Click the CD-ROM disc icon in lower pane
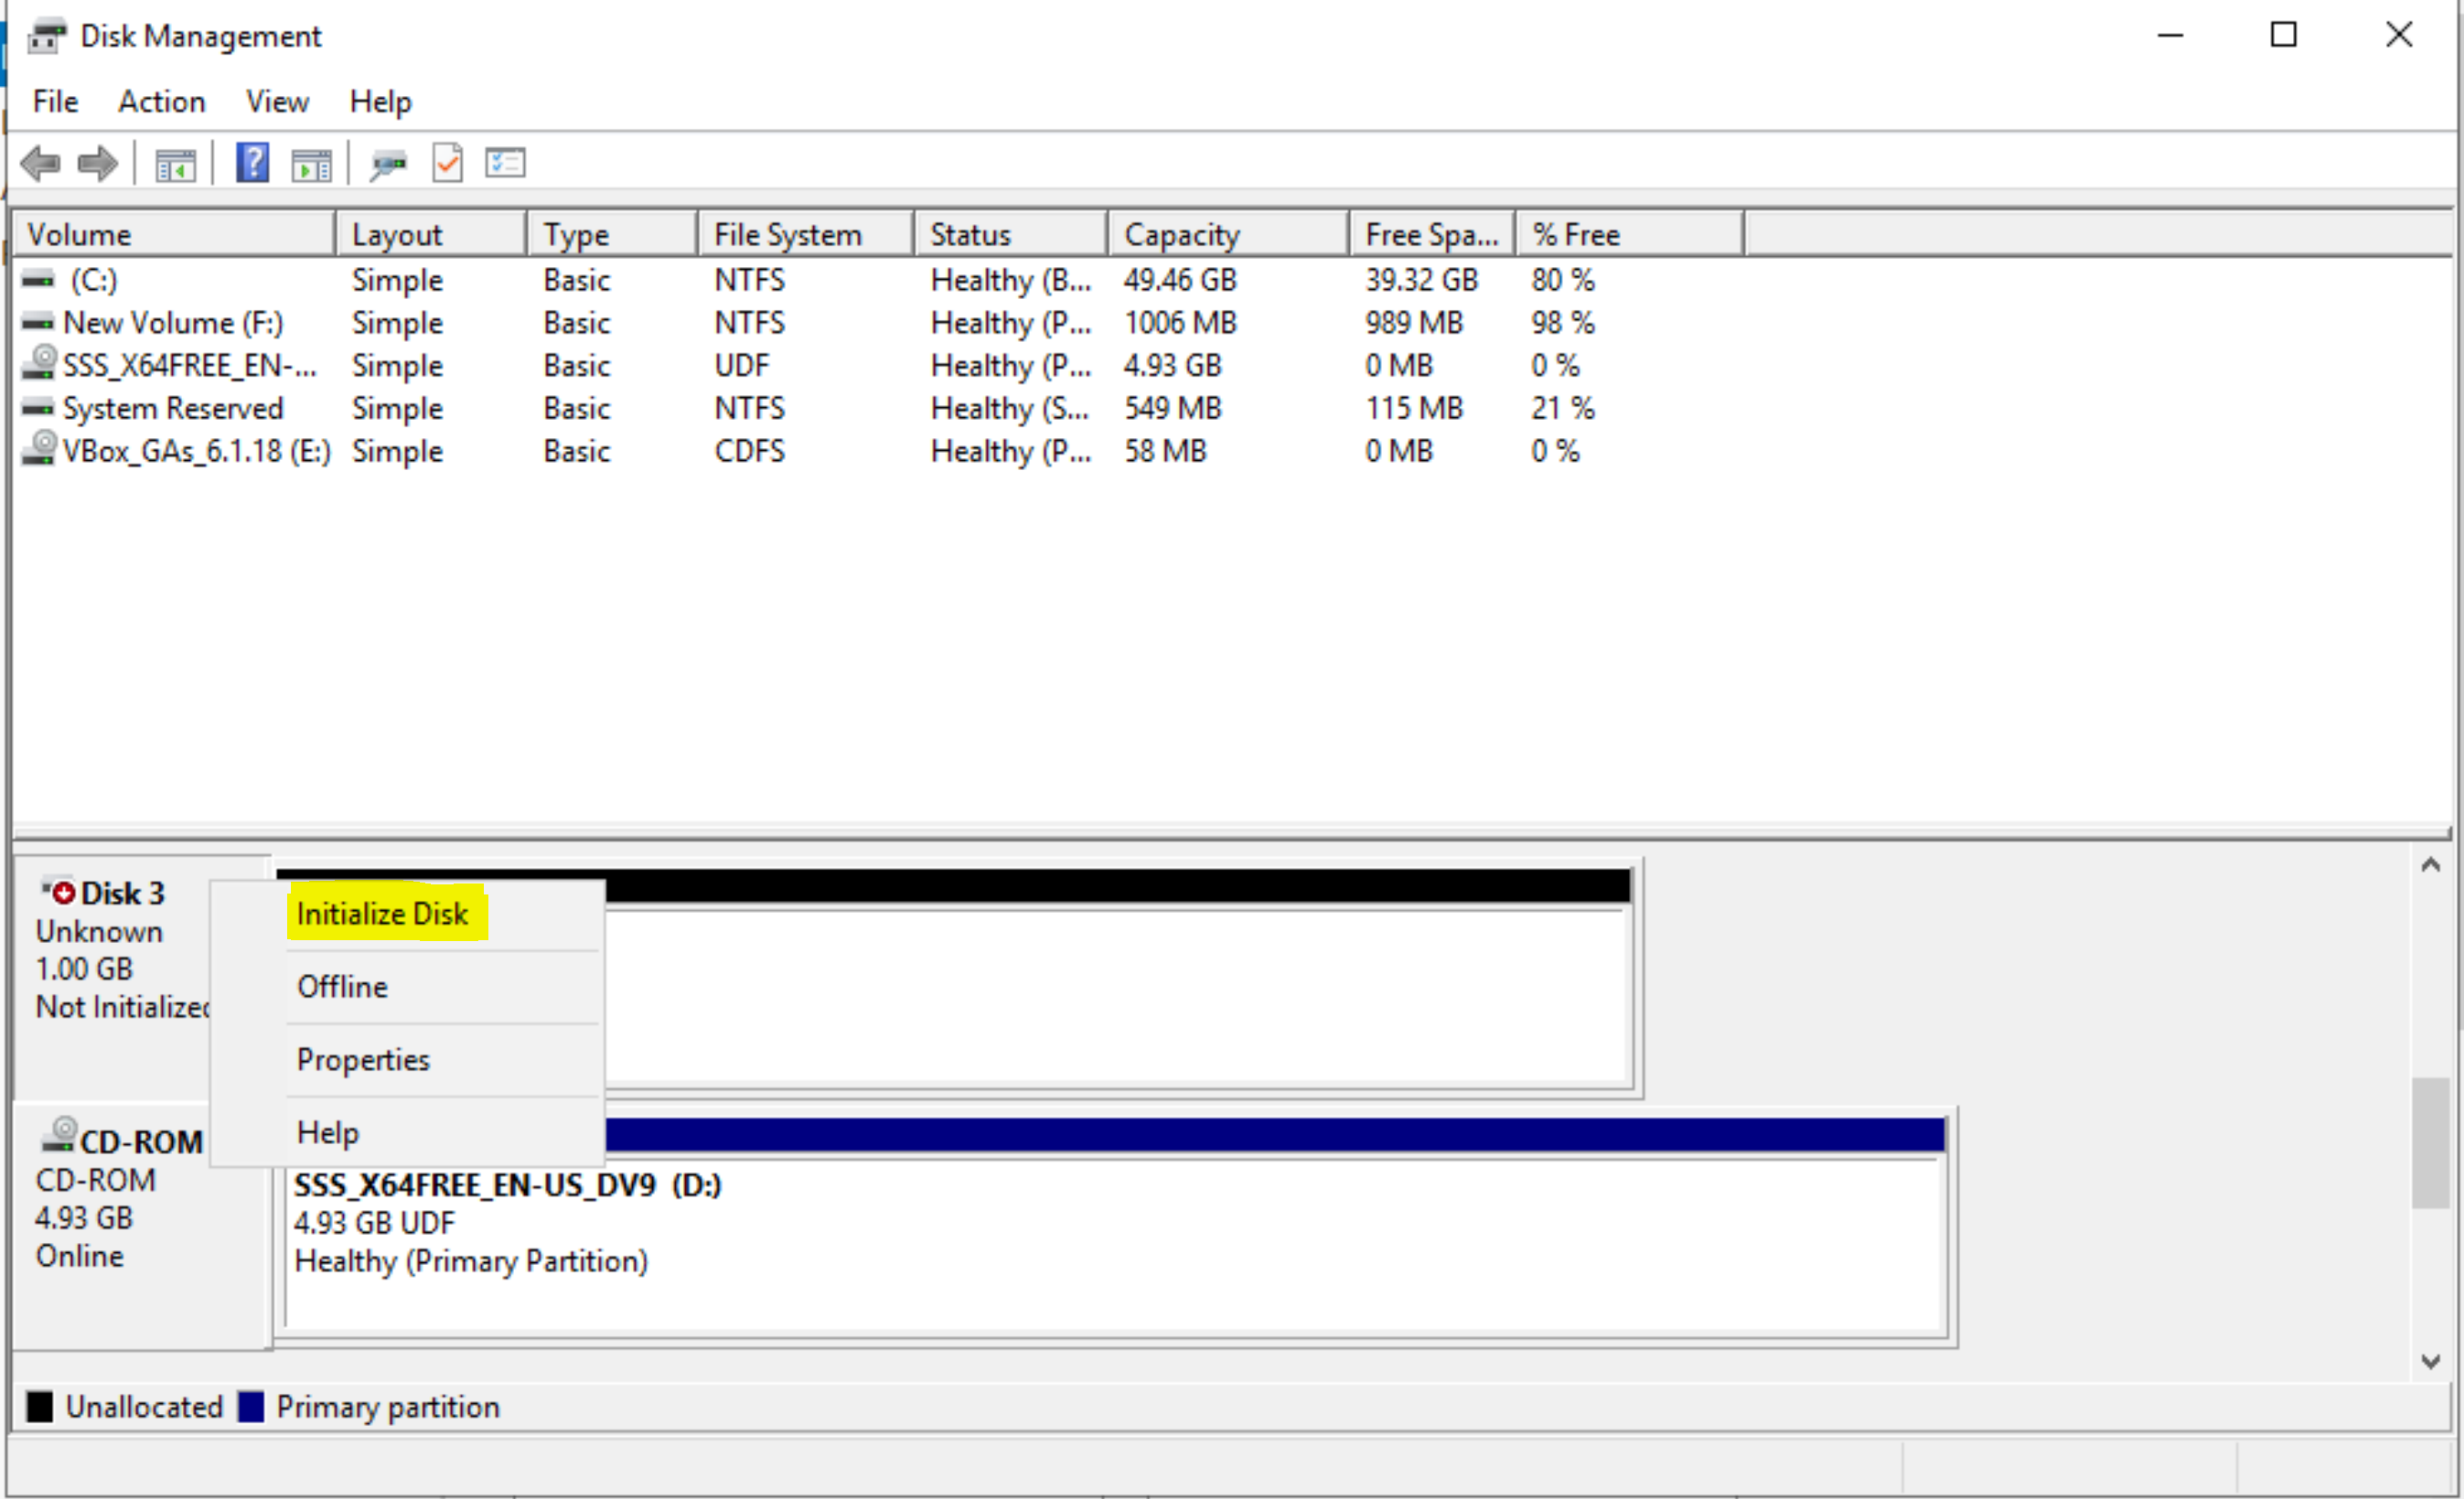The image size is (2464, 1499). (x=59, y=1136)
